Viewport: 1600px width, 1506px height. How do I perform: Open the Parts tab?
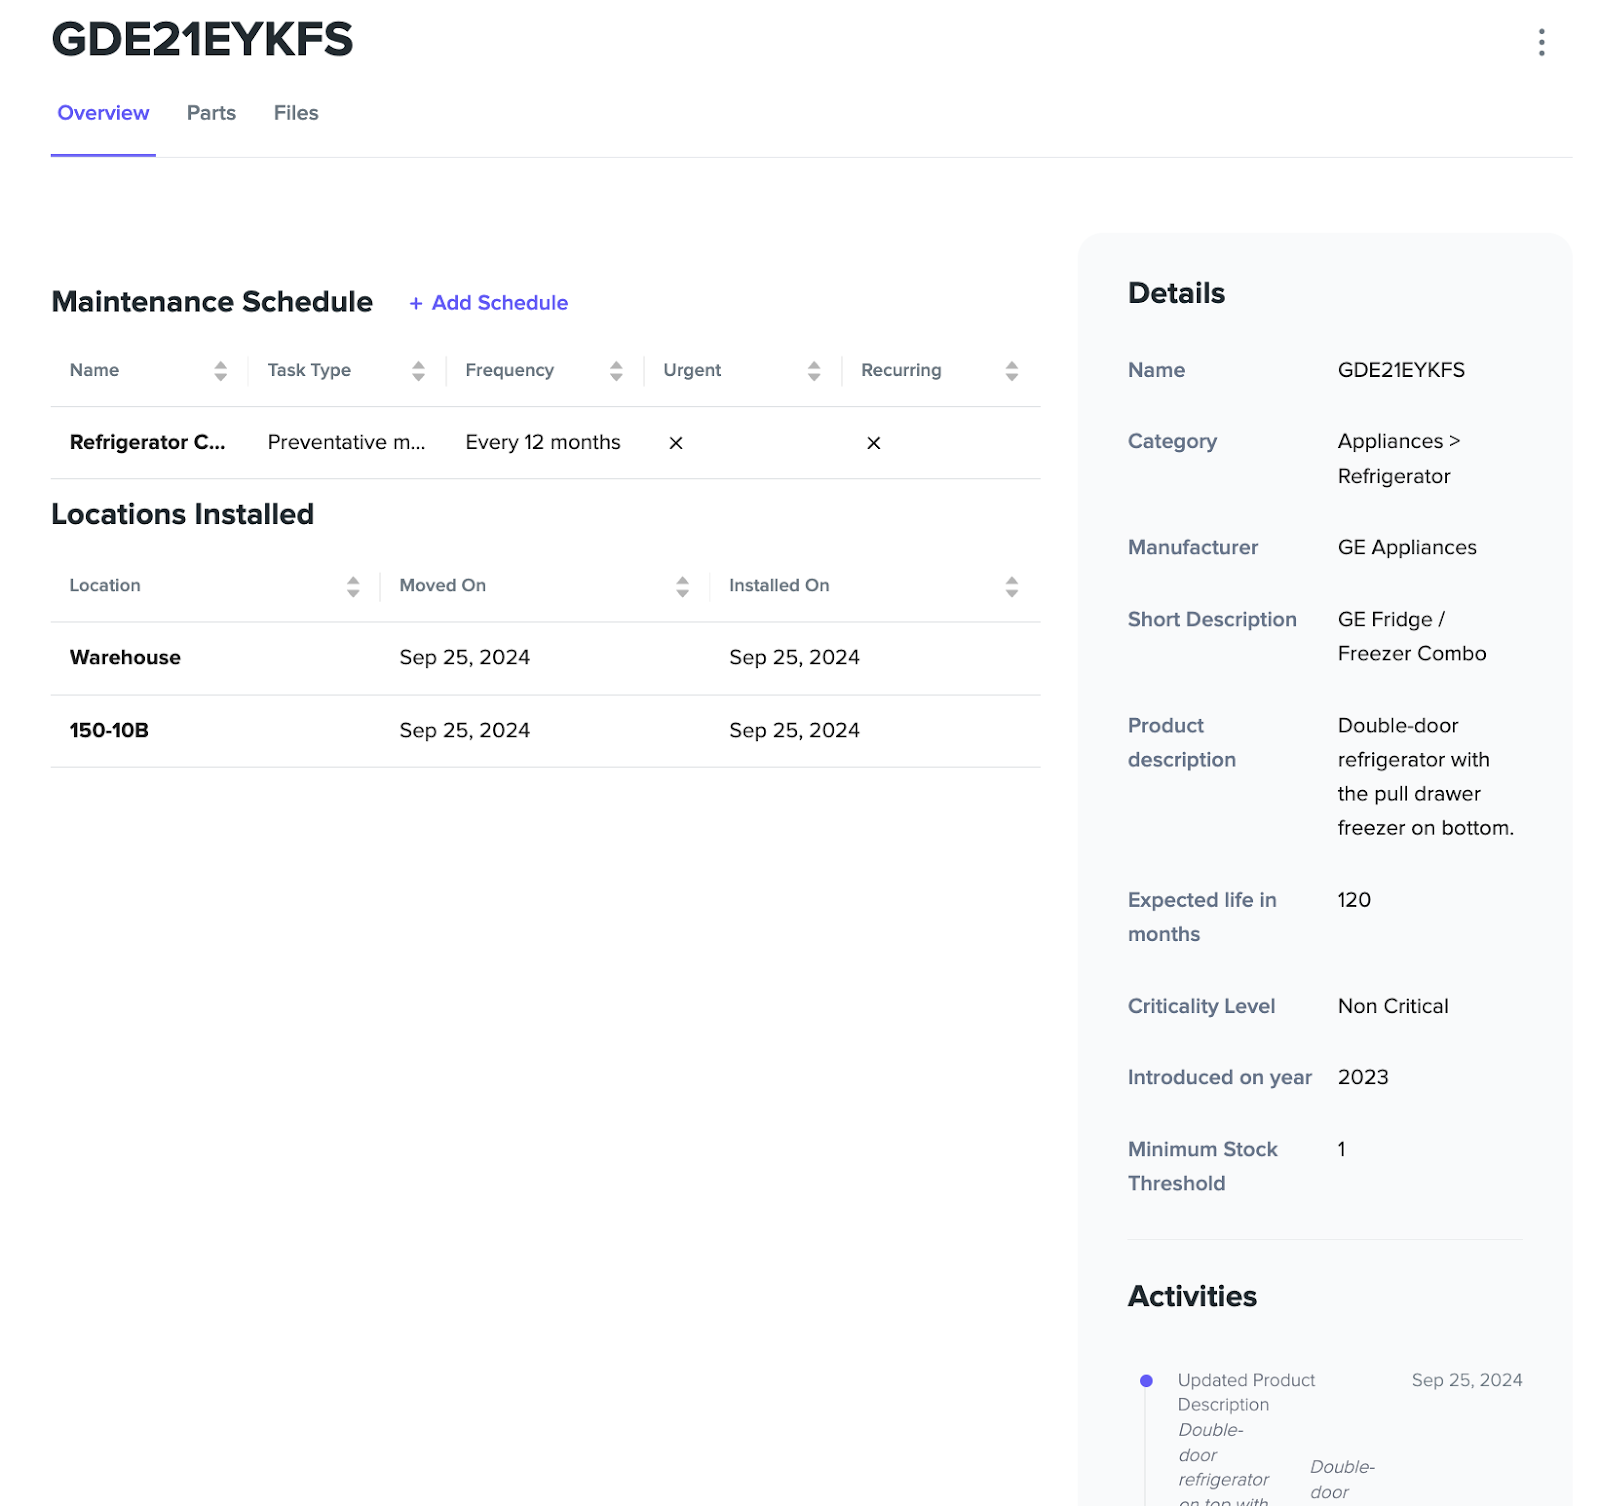click(x=211, y=113)
